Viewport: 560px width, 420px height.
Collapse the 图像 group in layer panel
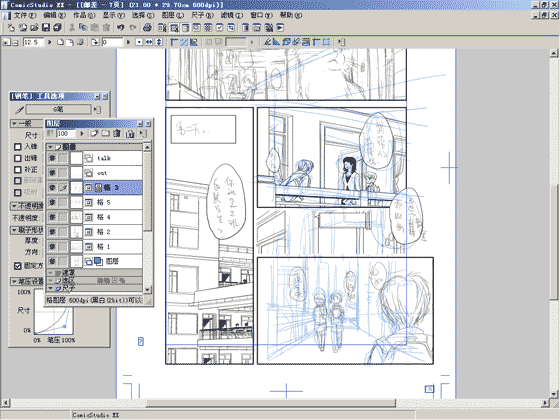[x=50, y=147]
